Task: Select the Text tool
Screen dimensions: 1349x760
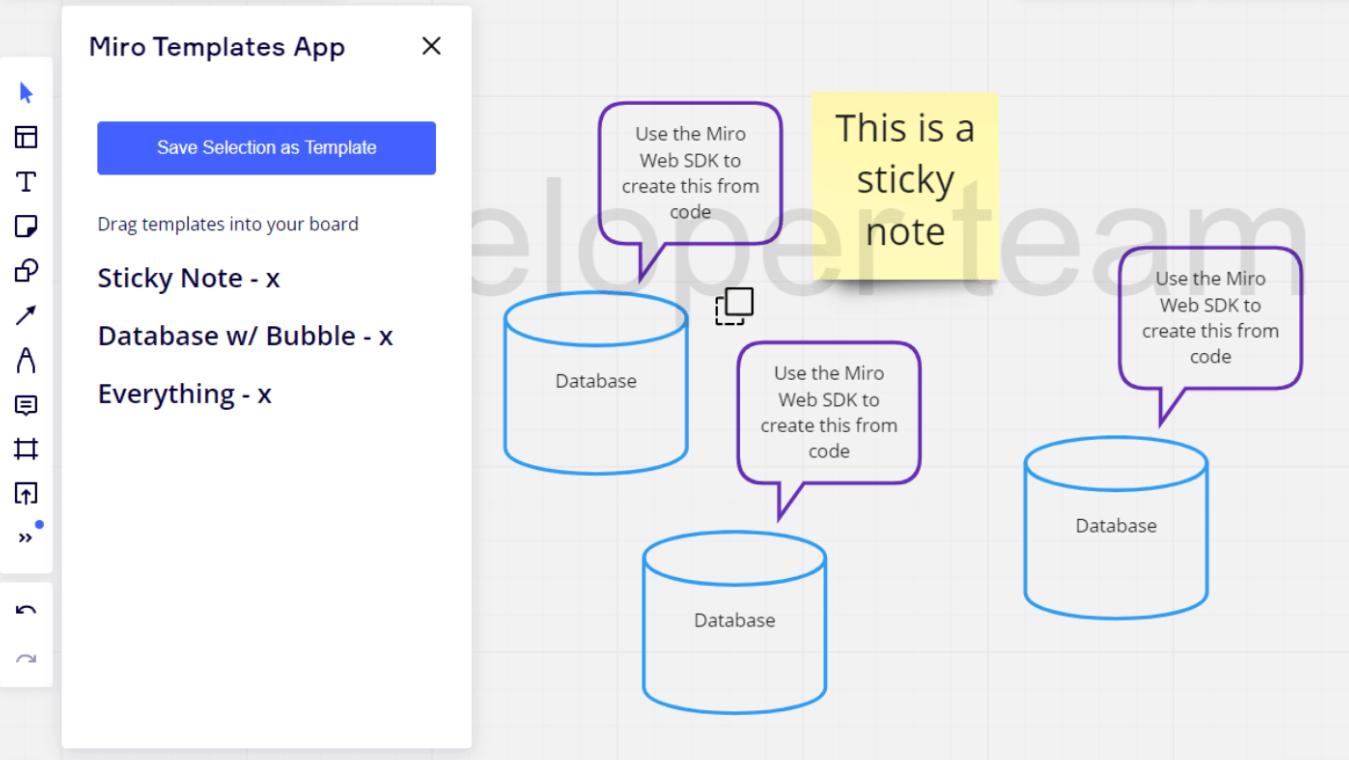Action: tap(25, 181)
